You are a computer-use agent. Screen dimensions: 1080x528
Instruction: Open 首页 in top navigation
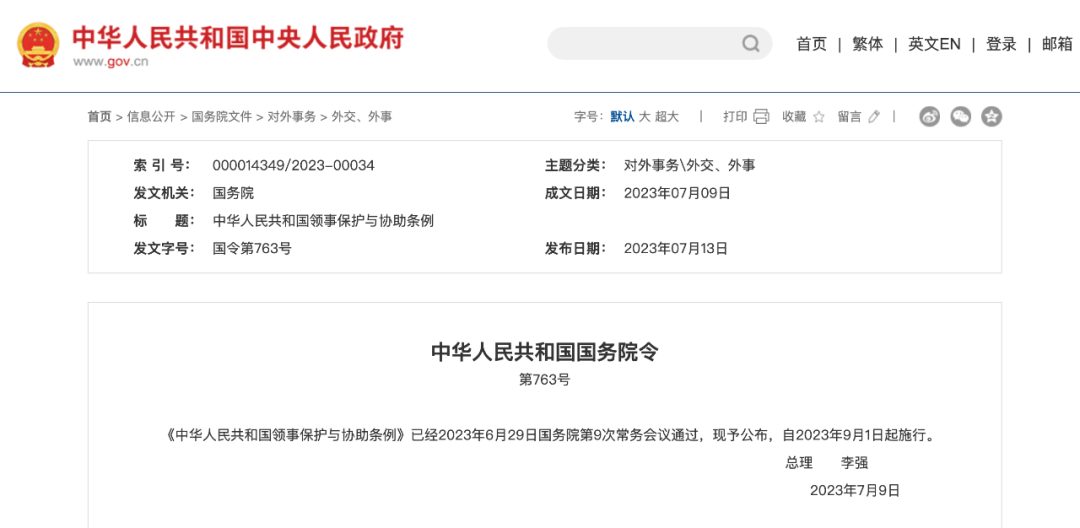(811, 44)
